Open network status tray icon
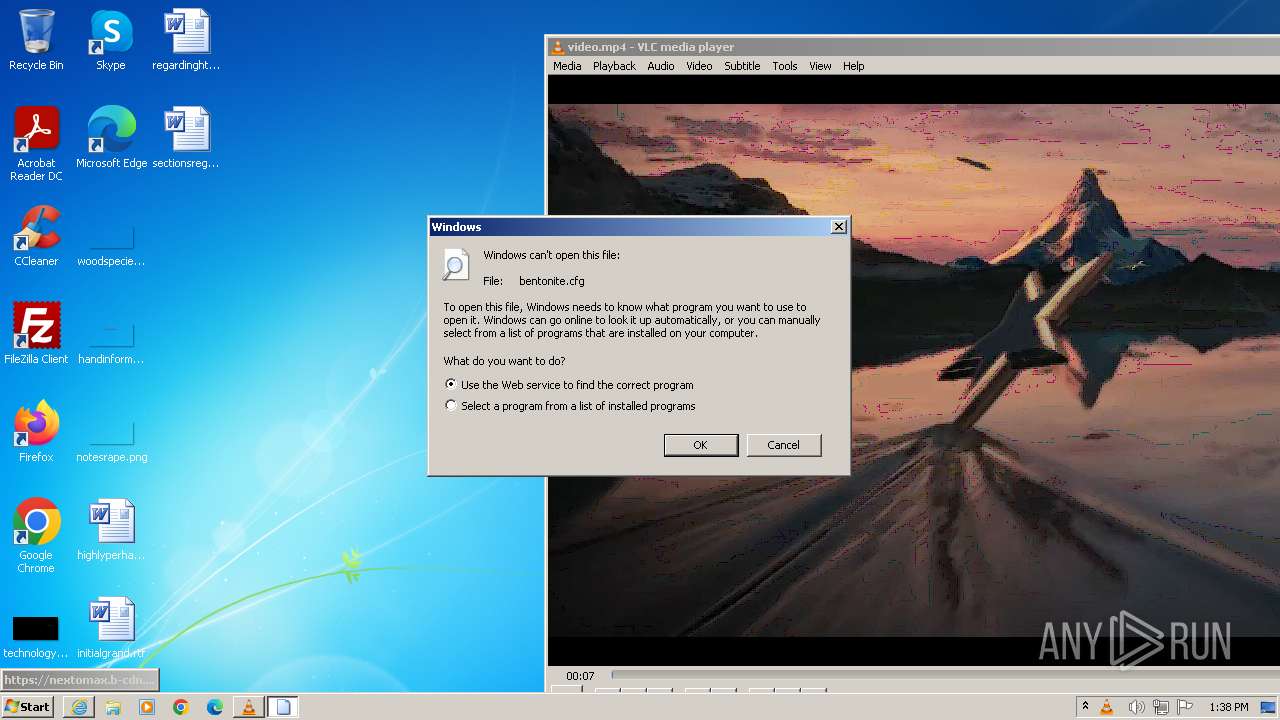 point(1162,707)
